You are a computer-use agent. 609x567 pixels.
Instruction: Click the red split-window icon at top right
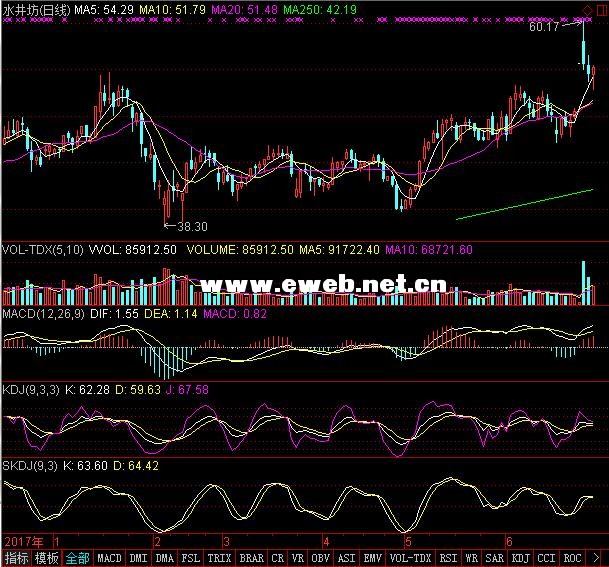600,10
